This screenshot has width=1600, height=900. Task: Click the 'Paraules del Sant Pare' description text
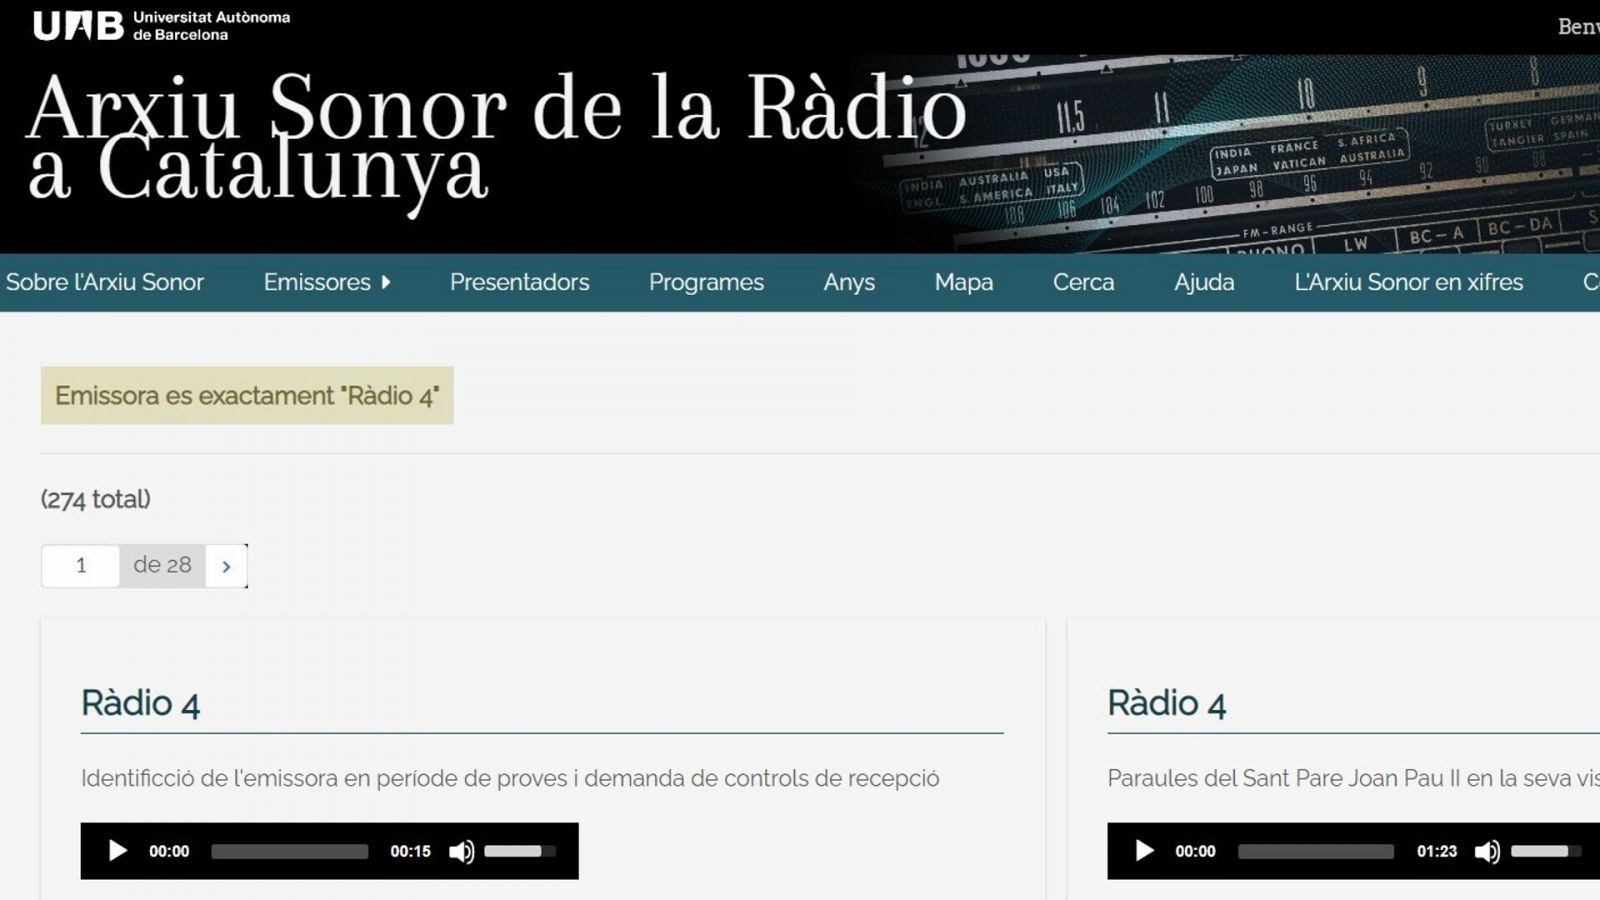click(x=1353, y=778)
